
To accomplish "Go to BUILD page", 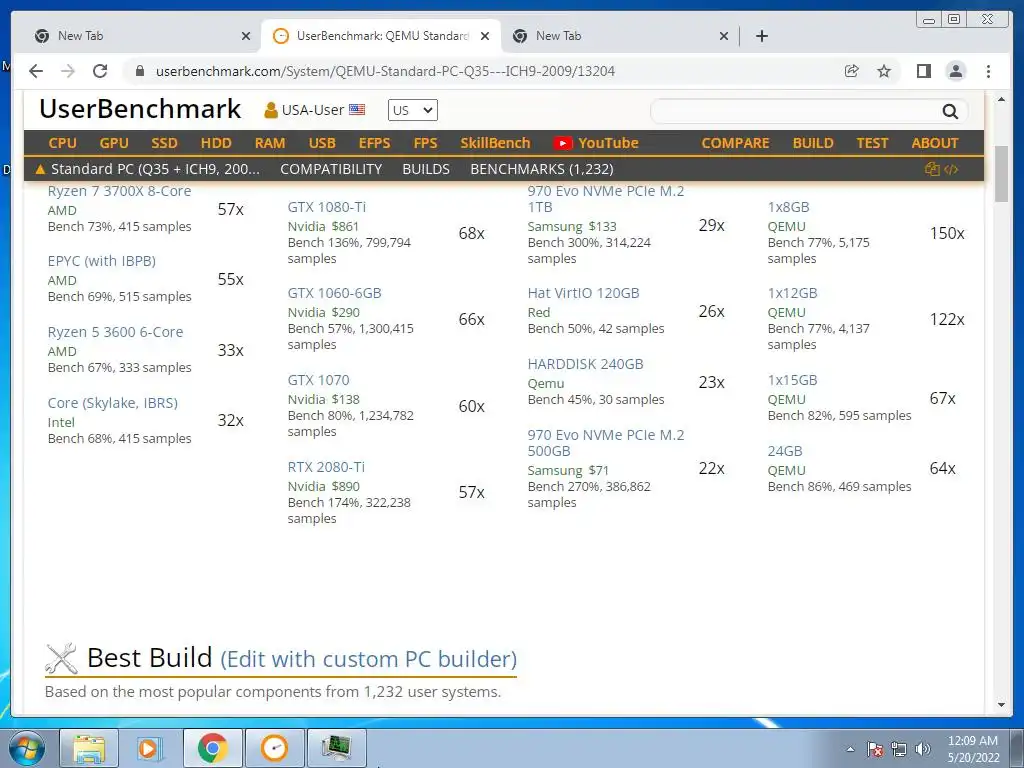I will [813, 143].
